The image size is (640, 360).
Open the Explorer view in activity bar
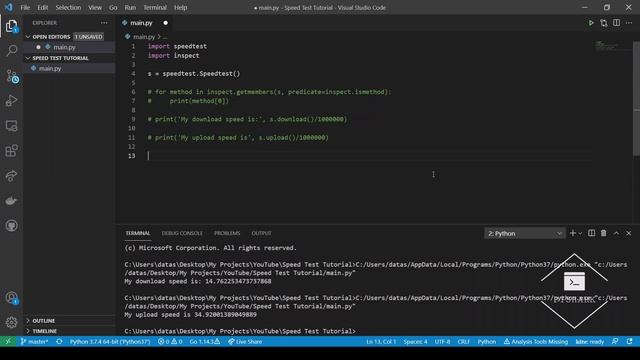pos(11,26)
